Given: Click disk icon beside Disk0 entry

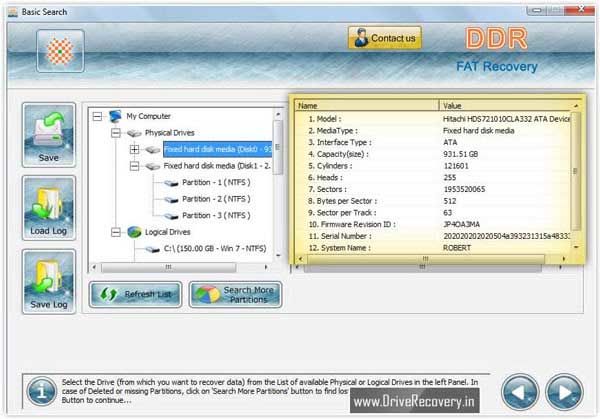Looking at the screenshot, I should 153,150.
